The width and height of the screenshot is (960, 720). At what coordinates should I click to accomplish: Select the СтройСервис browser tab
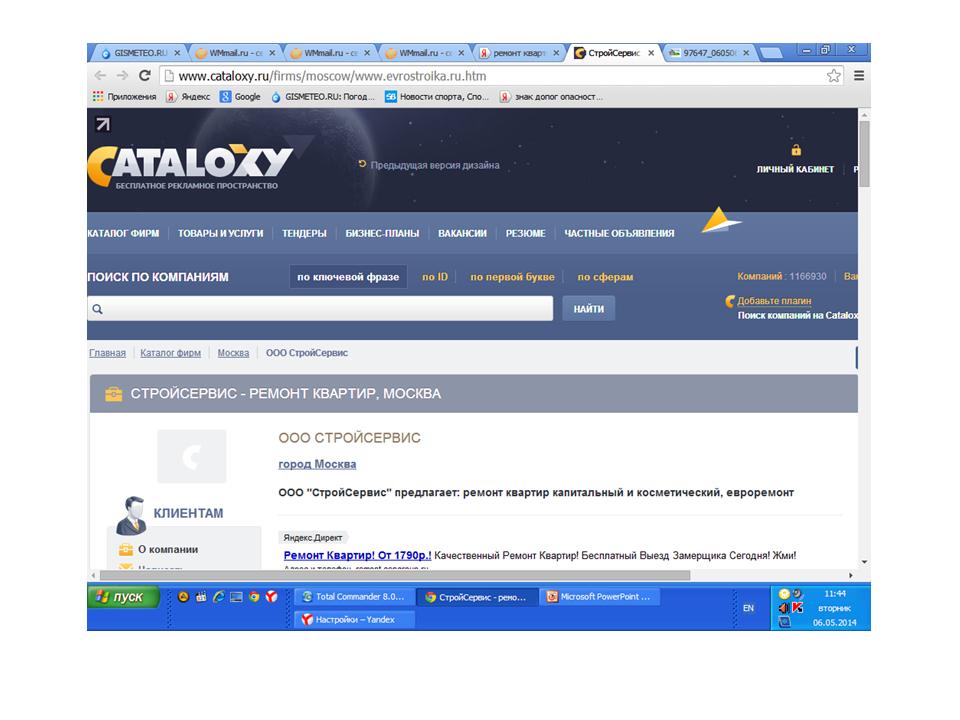pyautogui.click(x=614, y=53)
